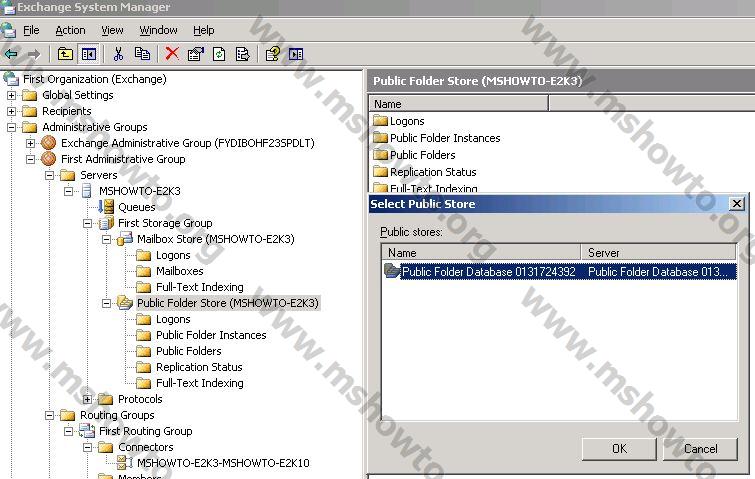Screen dimensions: 755x479
Task: Select Full-Text Indexing under Public Folder Store
Action: pyautogui.click(x=200, y=383)
